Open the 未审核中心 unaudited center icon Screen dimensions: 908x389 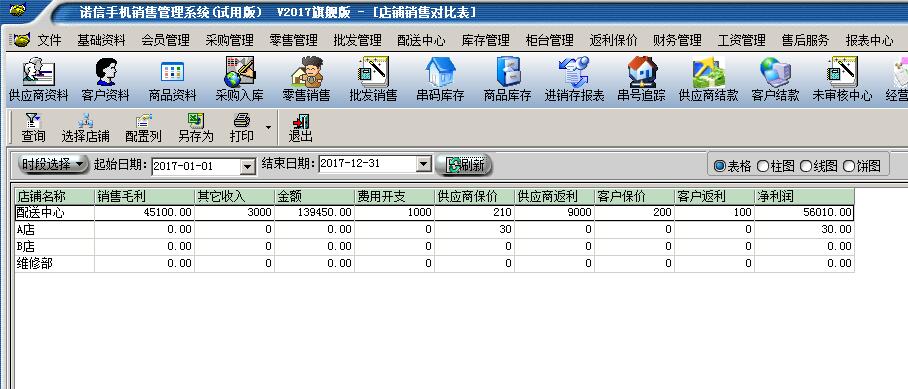pos(842,79)
